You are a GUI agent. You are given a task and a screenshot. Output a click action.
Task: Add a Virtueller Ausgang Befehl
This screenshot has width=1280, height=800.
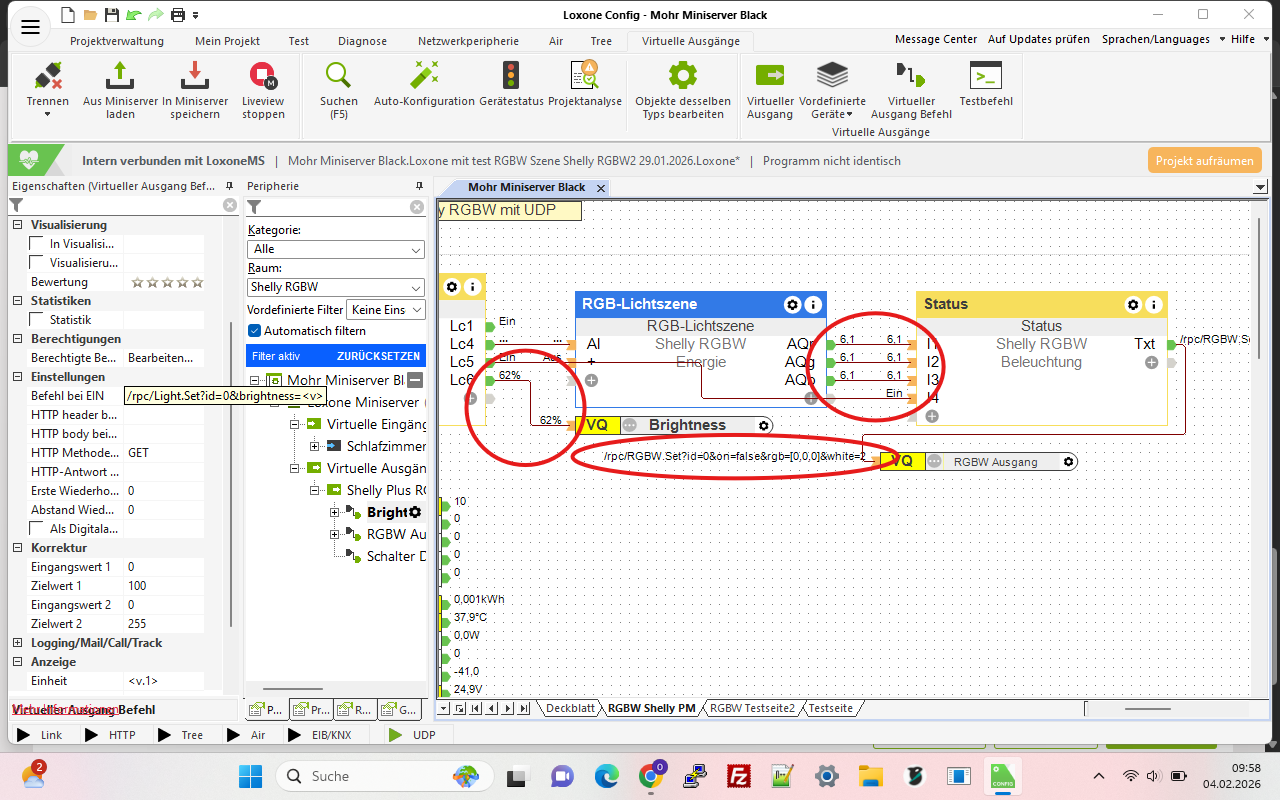(911, 89)
